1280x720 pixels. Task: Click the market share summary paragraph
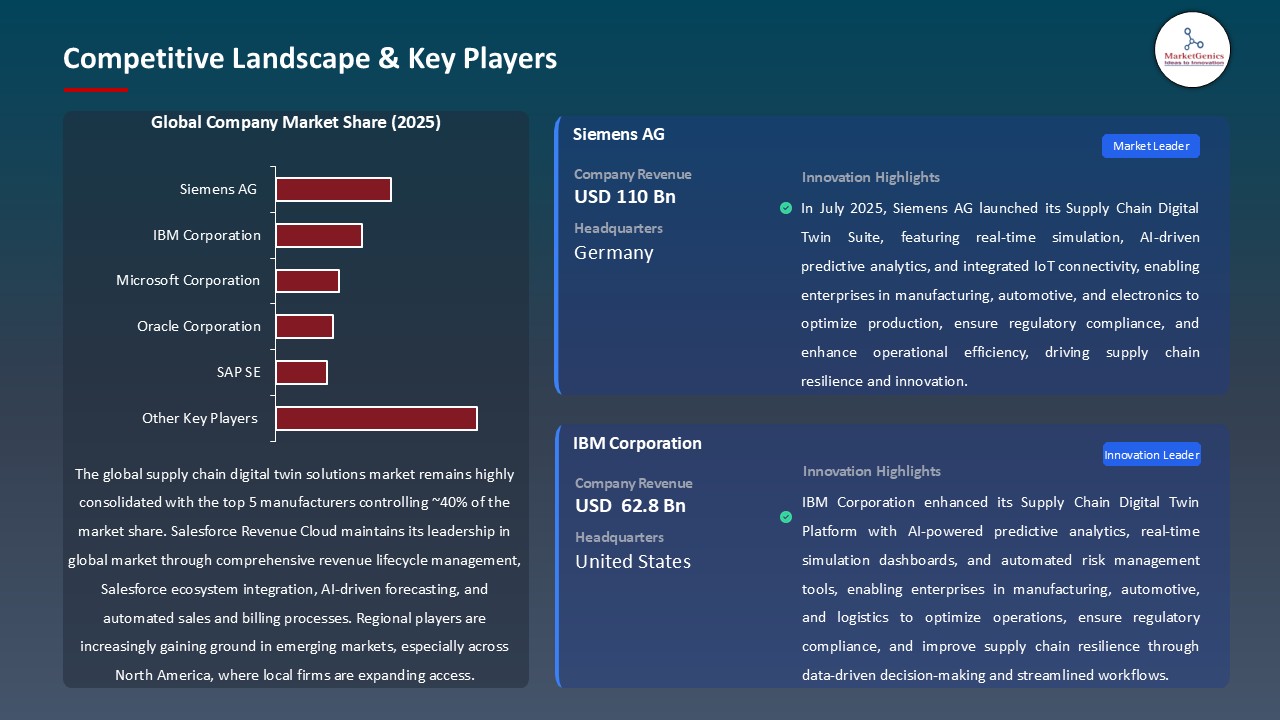click(x=296, y=574)
